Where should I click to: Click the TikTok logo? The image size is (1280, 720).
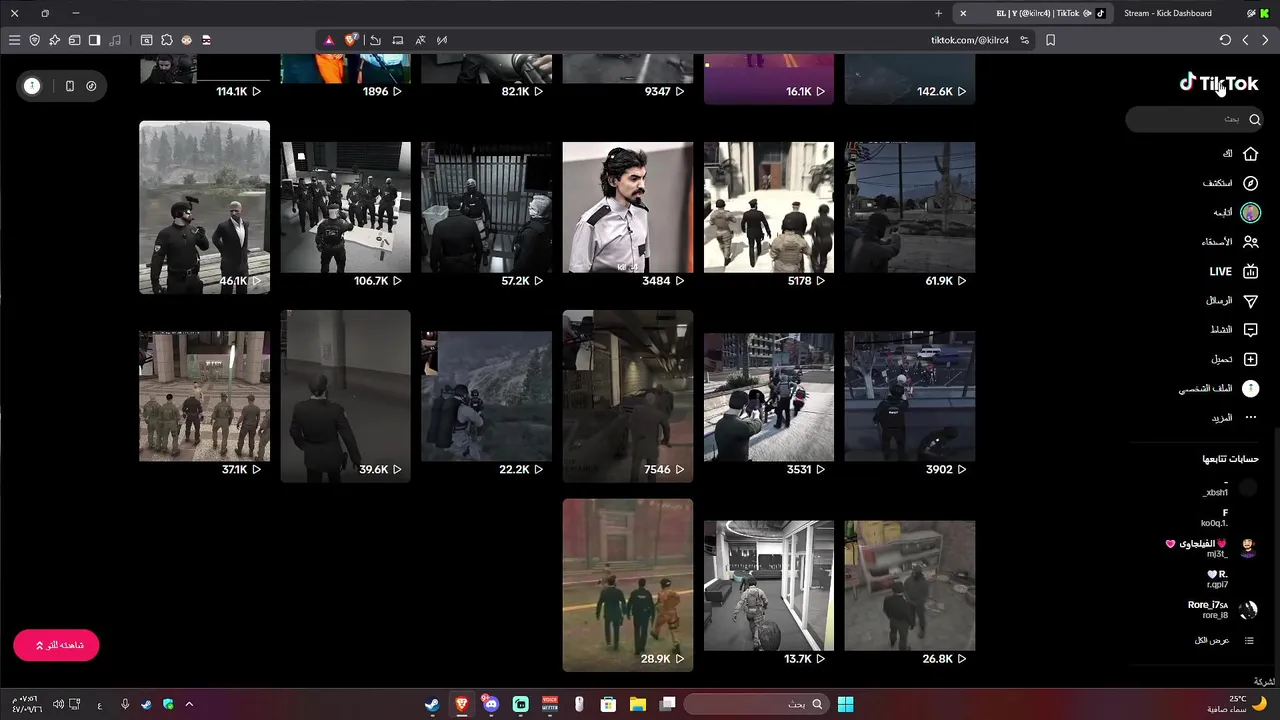(1218, 83)
